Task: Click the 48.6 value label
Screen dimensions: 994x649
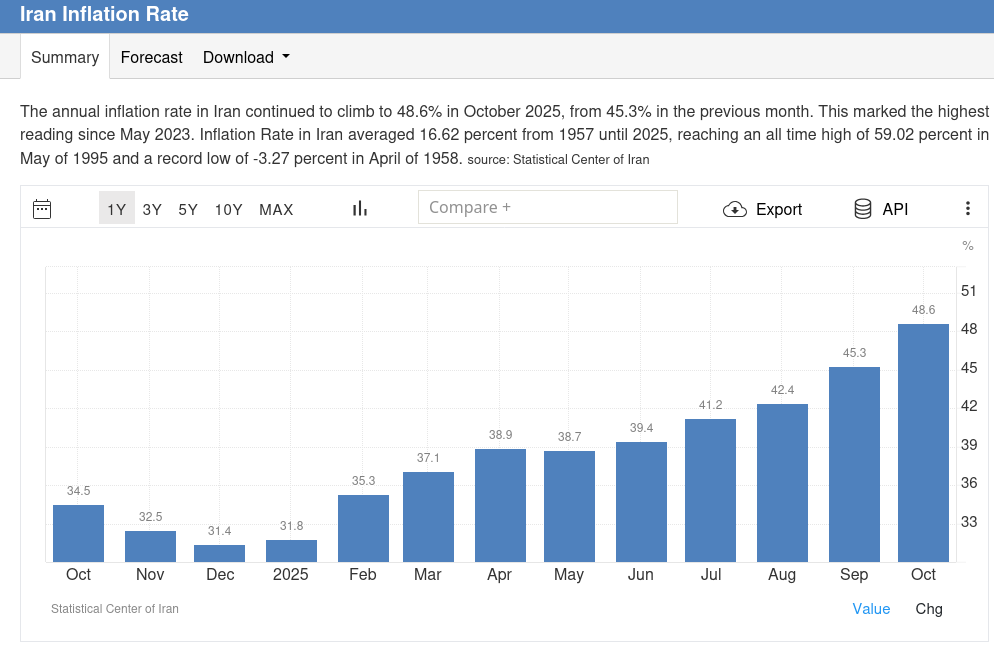Action: pos(923,310)
